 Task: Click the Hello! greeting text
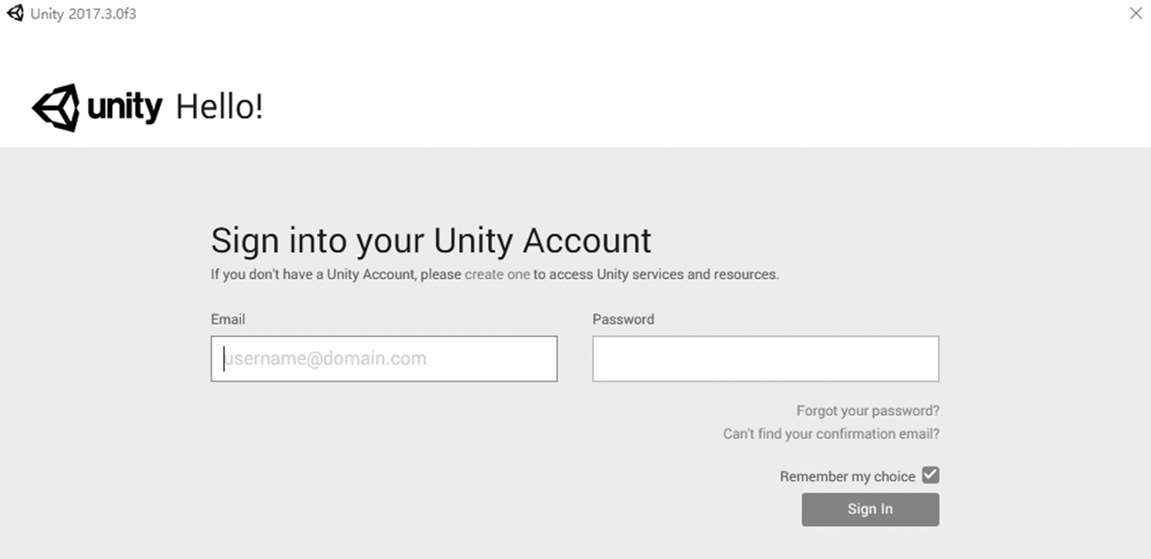(219, 107)
